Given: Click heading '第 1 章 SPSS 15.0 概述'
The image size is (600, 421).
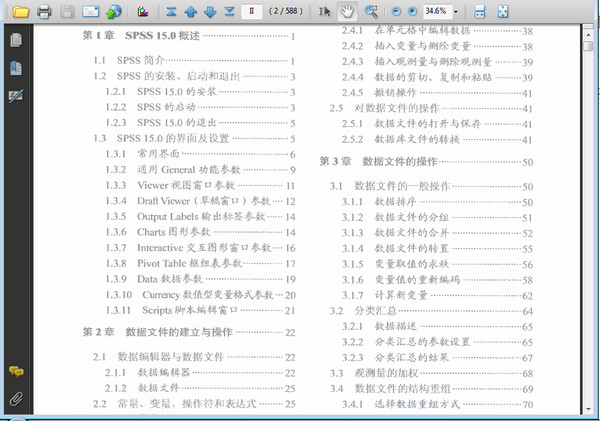Looking at the screenshot, I should click(141, 36).
